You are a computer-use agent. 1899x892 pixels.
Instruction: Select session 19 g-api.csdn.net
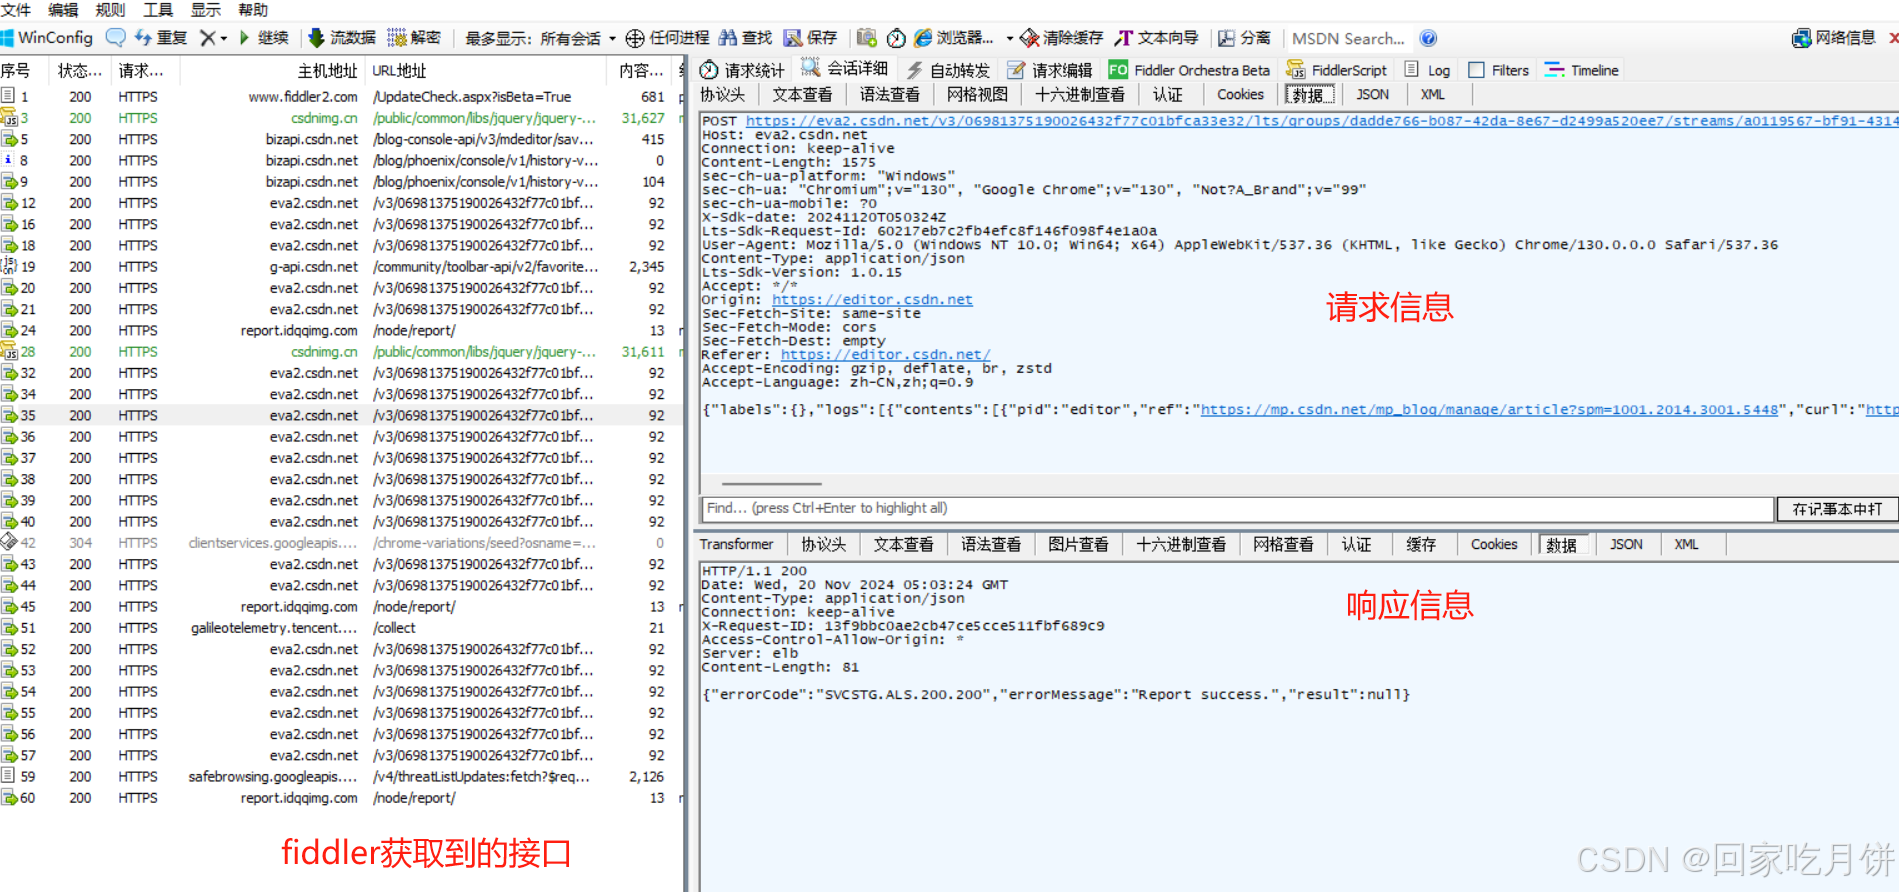[340, 267]
